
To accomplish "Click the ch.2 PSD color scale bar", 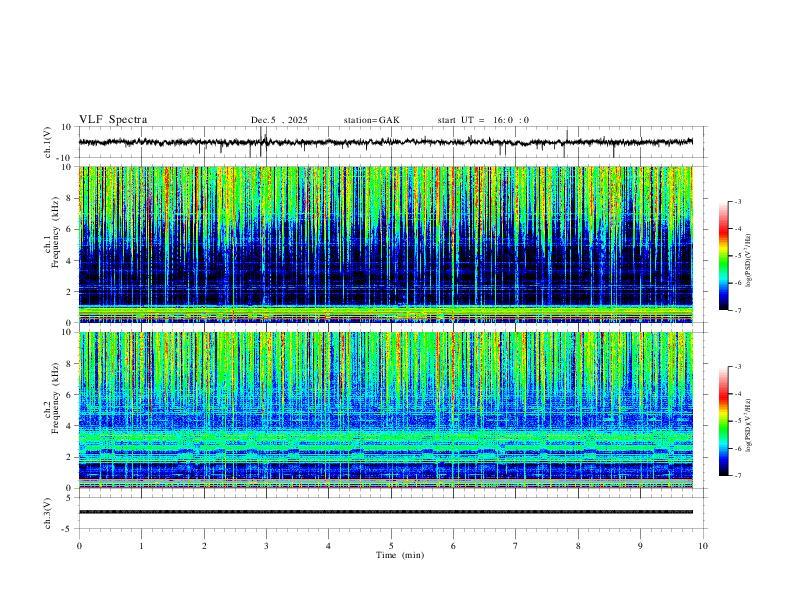I will coord(724,421).
